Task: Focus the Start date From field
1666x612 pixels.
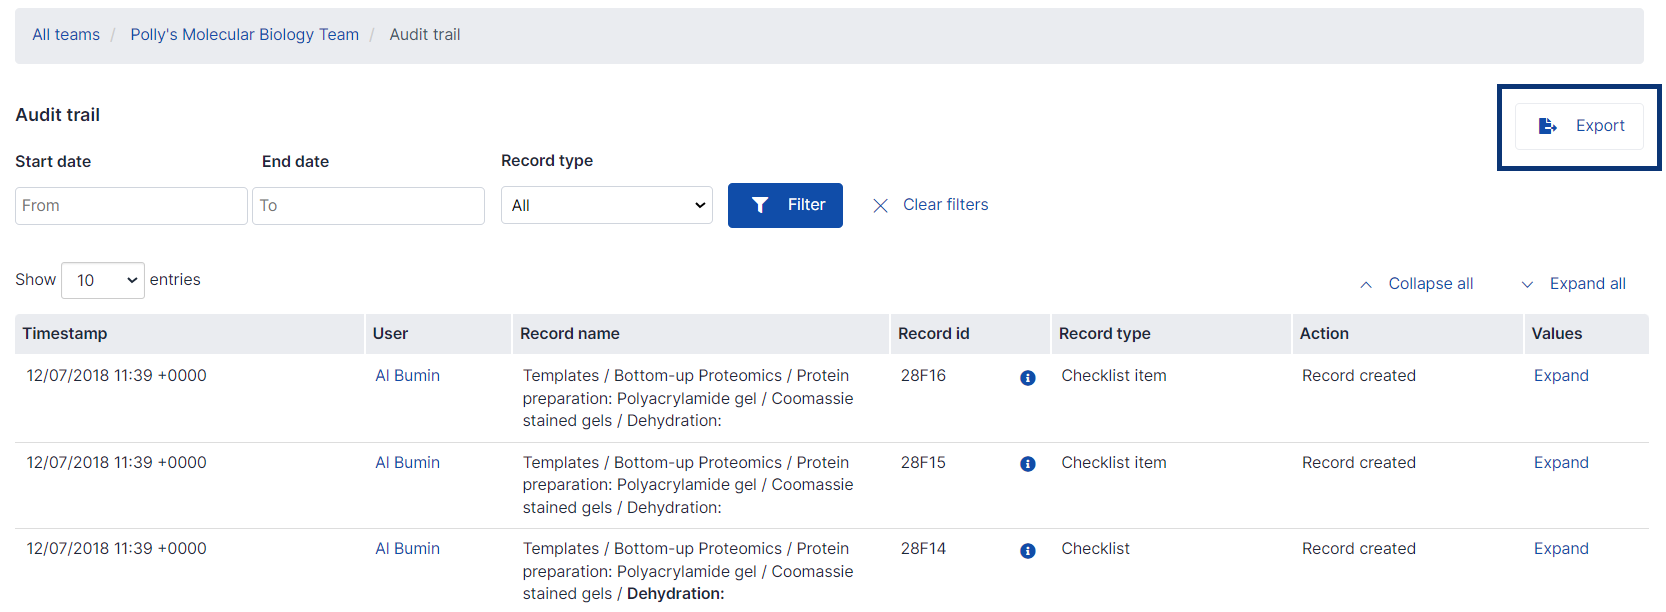Action: tap(131, 206)
